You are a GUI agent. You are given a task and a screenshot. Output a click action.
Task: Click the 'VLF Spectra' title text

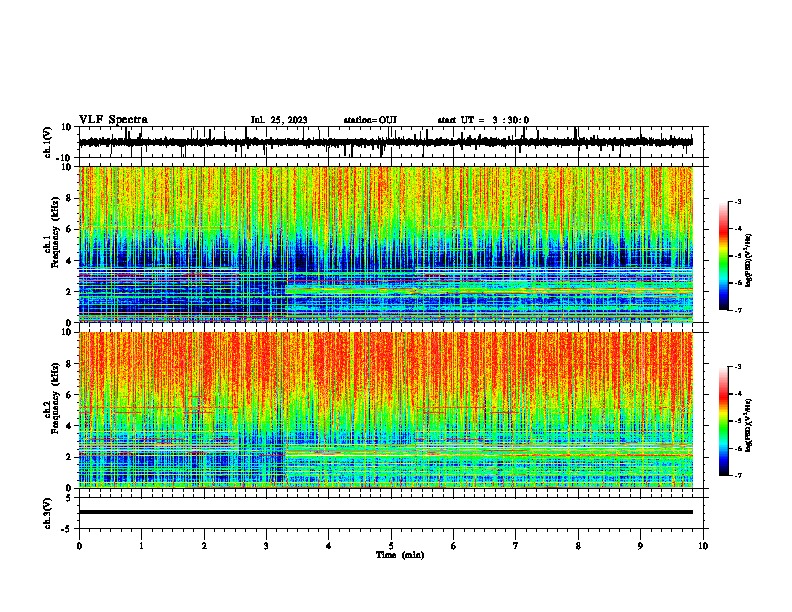[x=113, y=120]
